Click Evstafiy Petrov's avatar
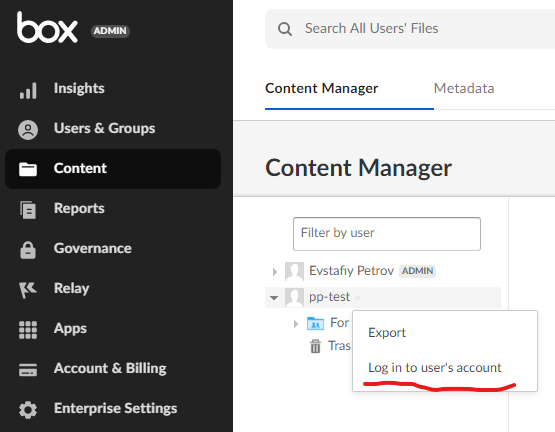 [x=294, y=271]
